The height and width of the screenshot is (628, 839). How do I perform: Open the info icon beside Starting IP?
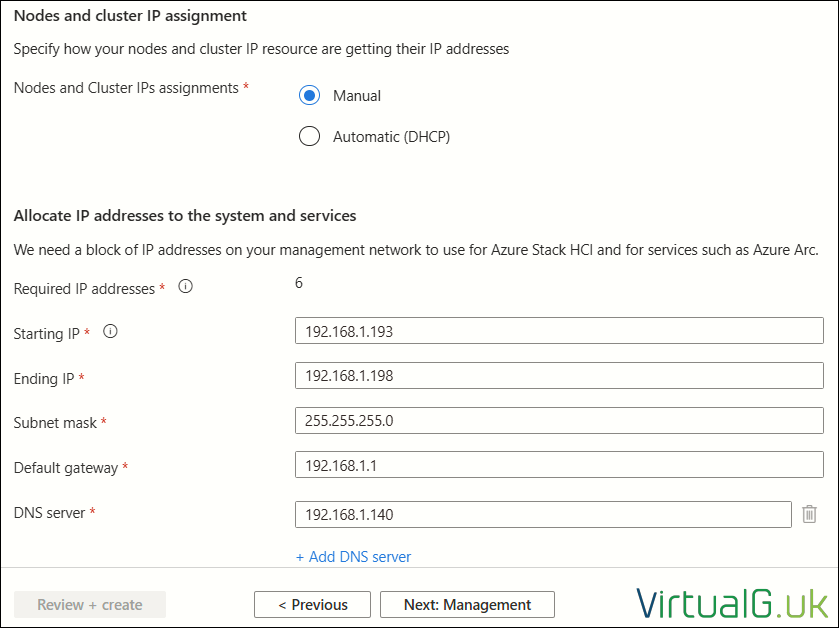(x=110, y=332)
